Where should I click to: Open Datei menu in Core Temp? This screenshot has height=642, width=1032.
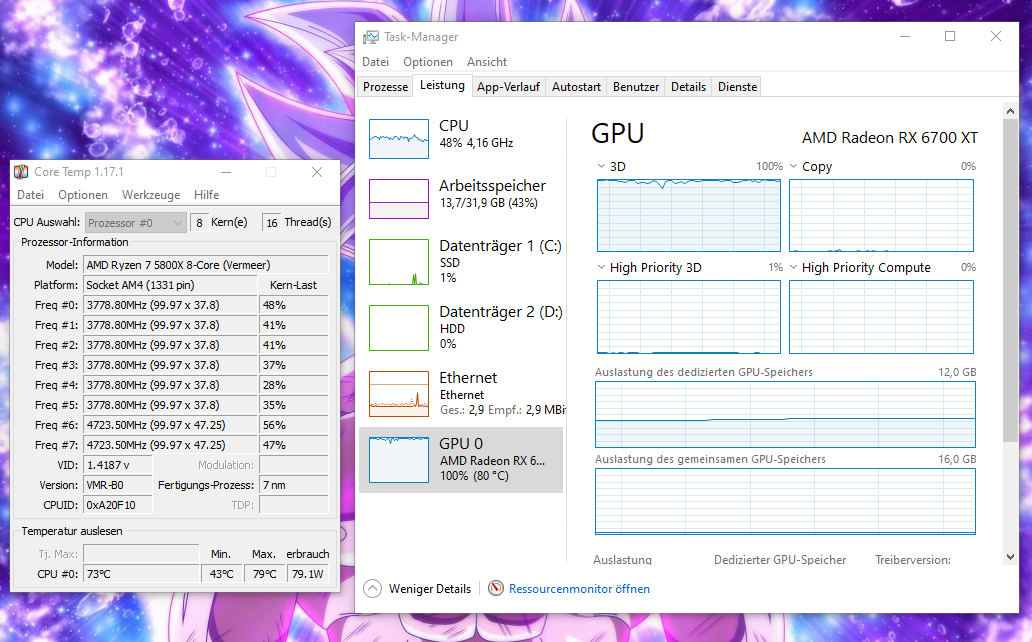coord(30,195)
